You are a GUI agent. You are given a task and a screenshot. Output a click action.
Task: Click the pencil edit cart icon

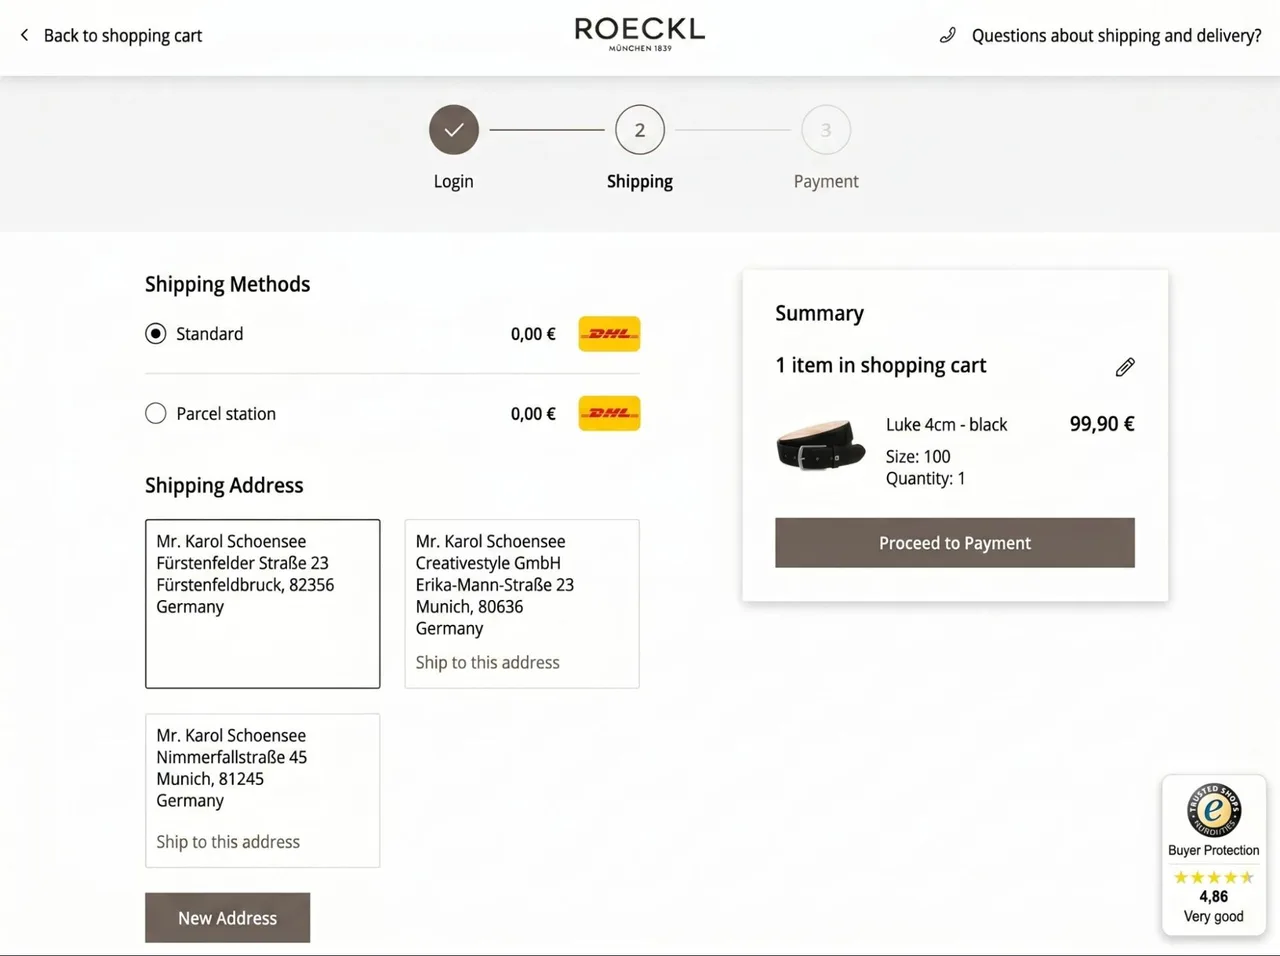click(1125, 367)
